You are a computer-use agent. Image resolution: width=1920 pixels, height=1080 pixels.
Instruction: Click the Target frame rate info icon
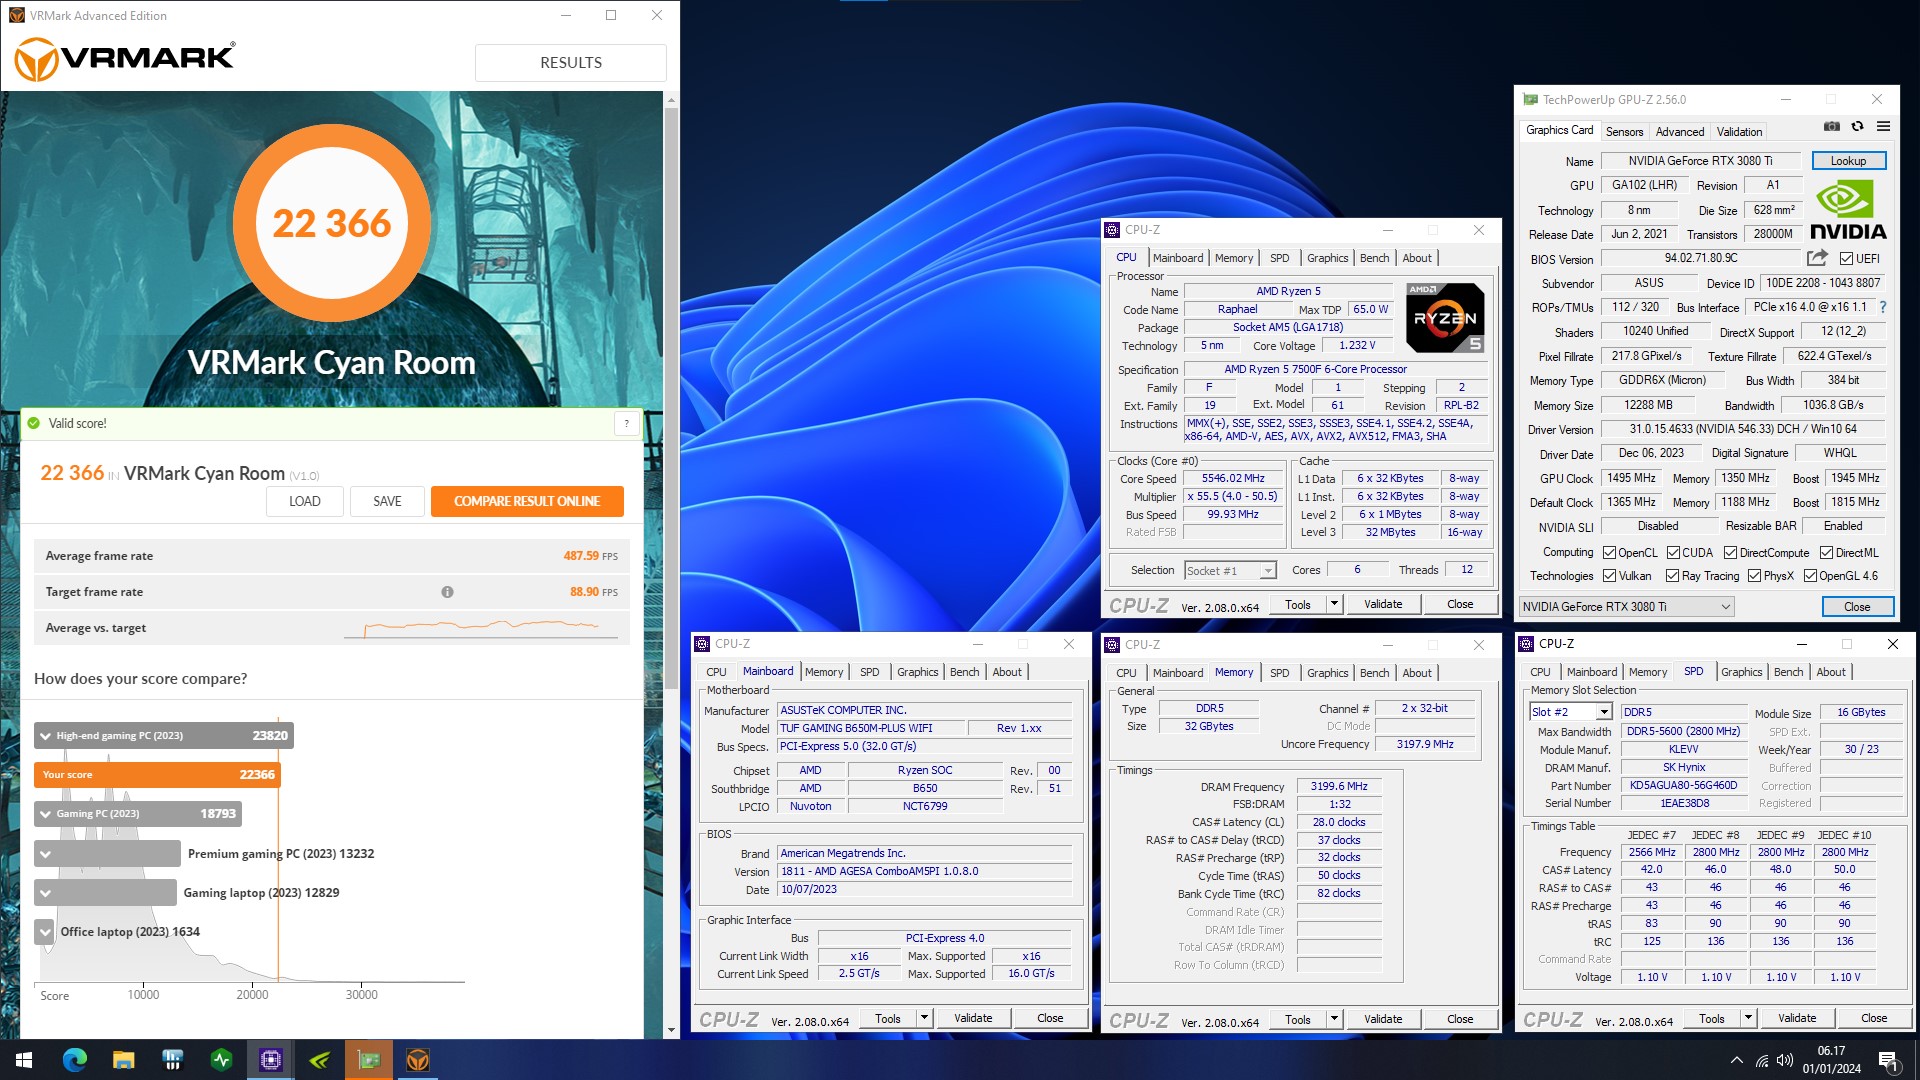[447, 592]
